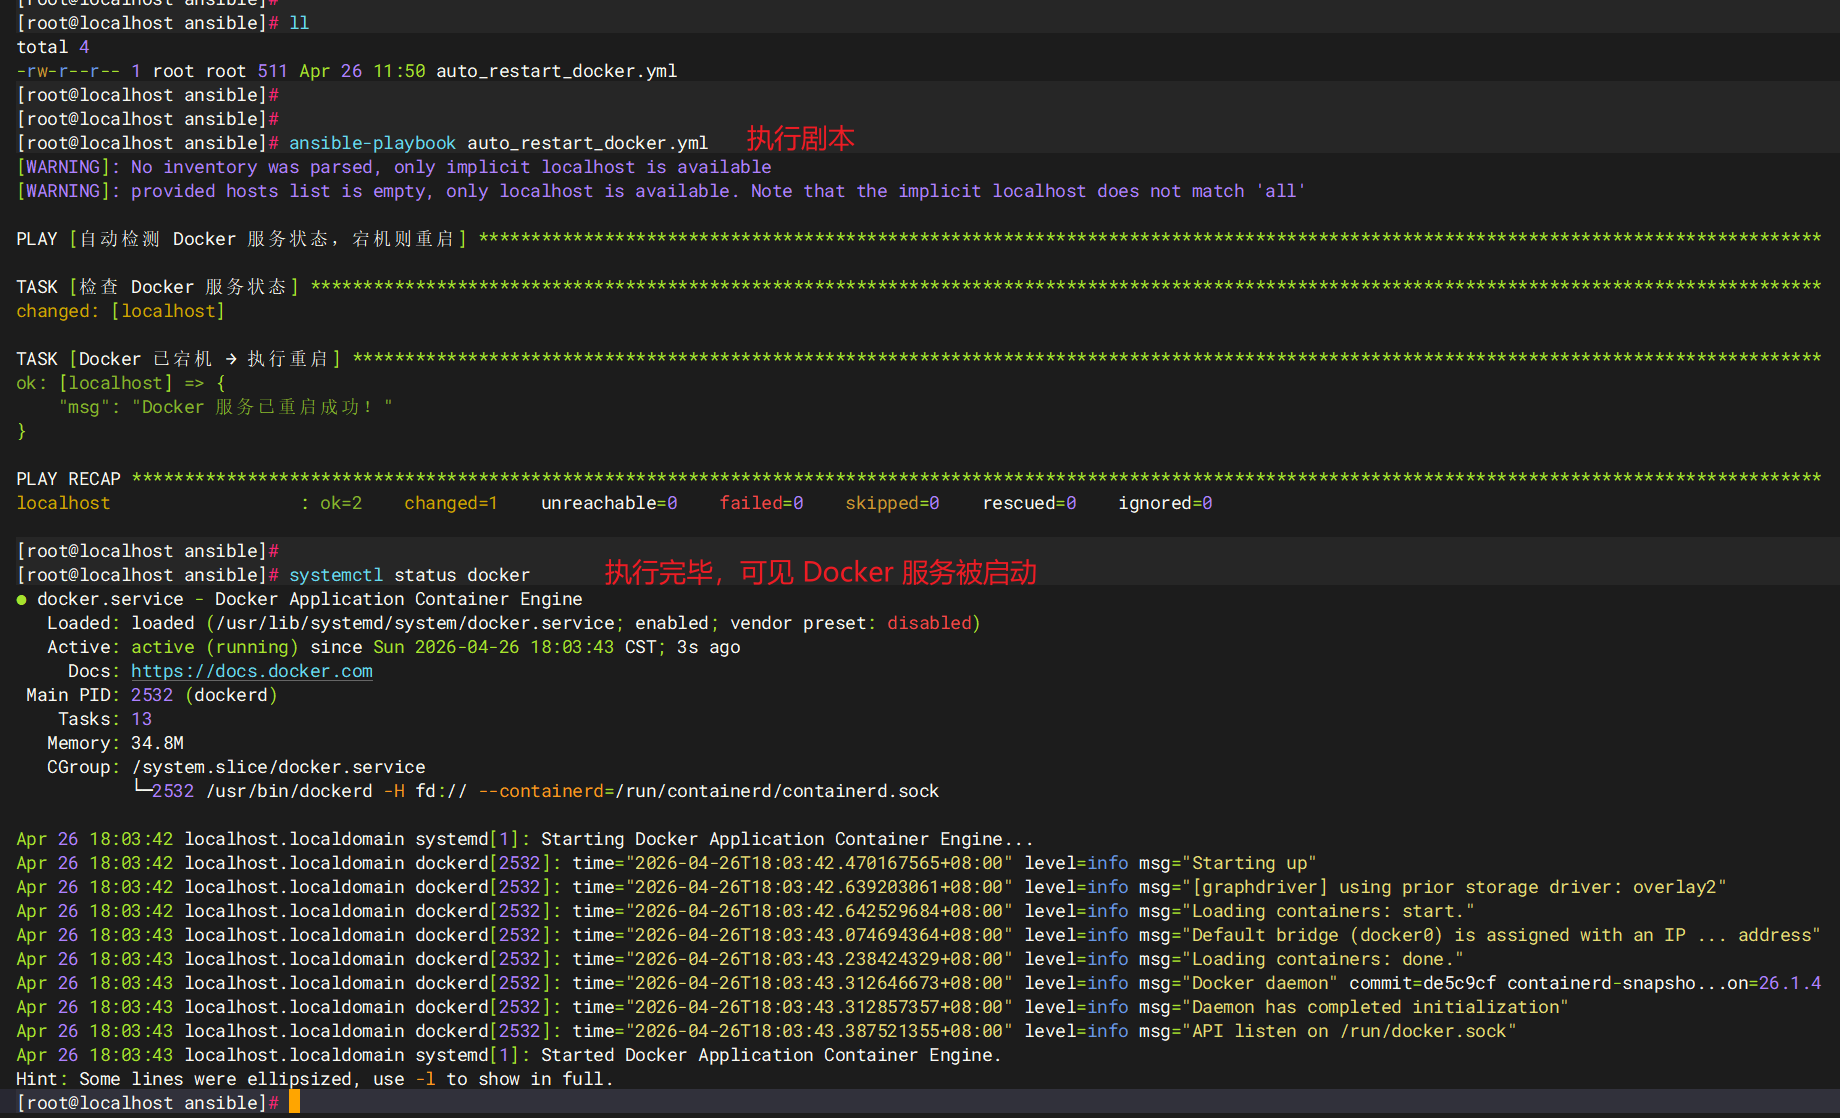Click the /usr/lib/systemd/system/docker.service loaded path
This screenshot has width=1840, height=1118.
pyautogui.click(x=415, y=623)
